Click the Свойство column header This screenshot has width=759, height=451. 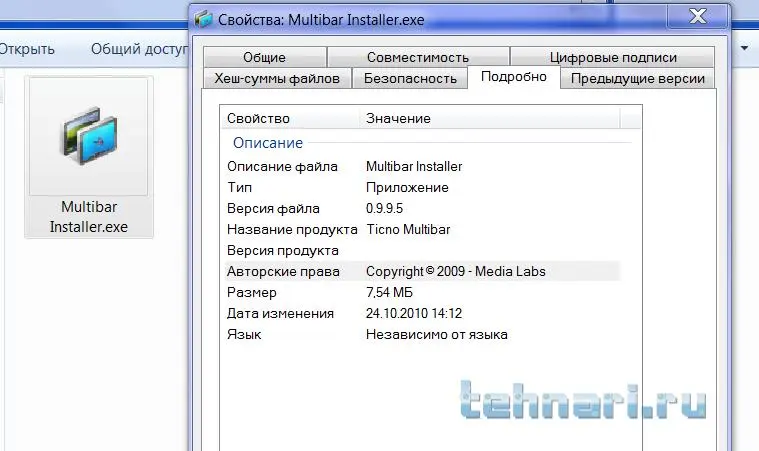[x=290, y=119]
